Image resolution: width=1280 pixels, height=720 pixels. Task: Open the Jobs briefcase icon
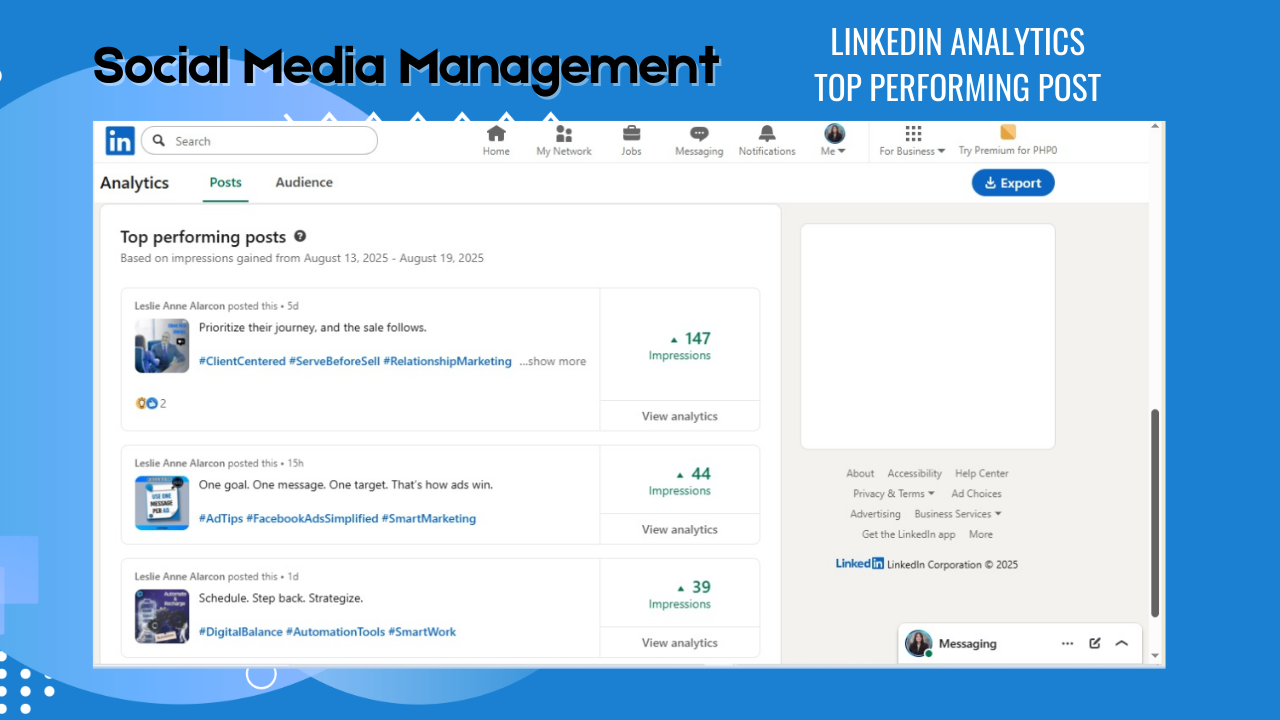(x=631, y=134)
